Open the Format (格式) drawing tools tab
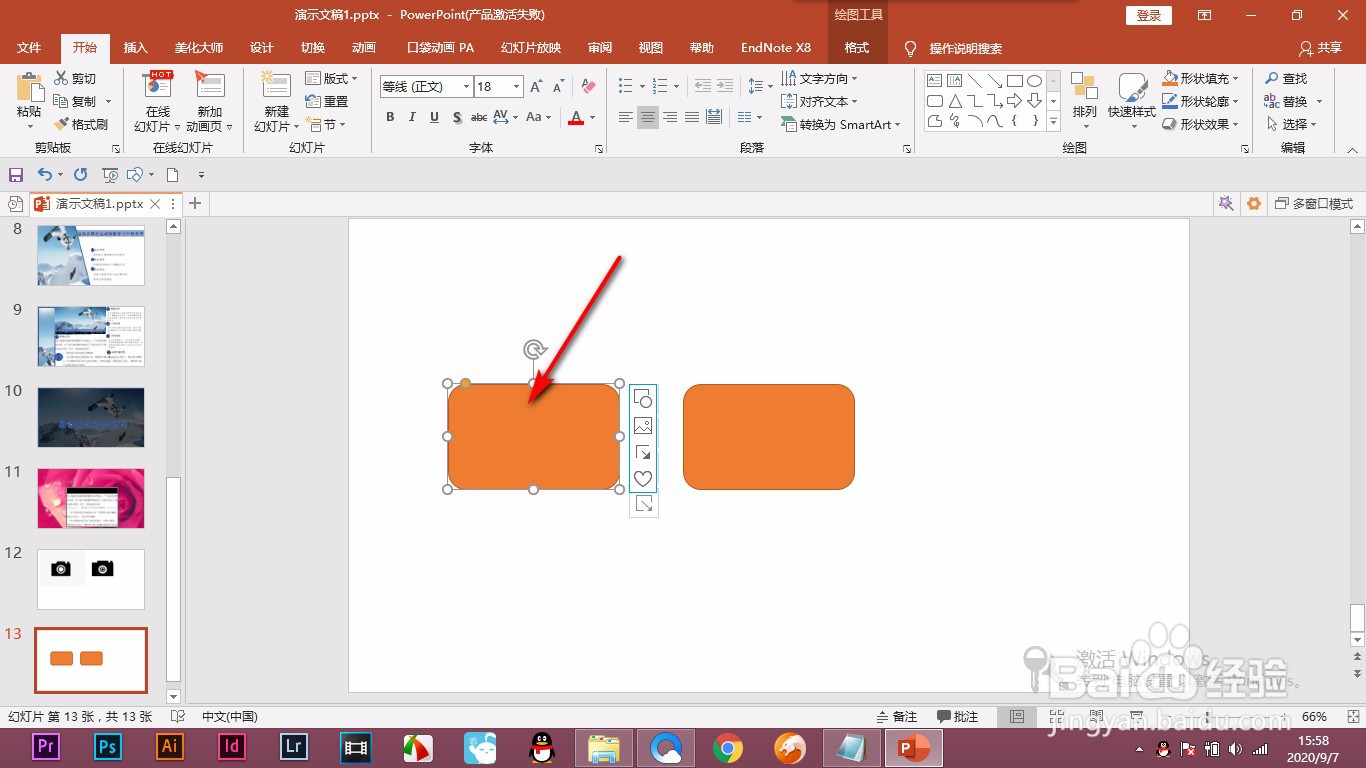 pos(857,47)
